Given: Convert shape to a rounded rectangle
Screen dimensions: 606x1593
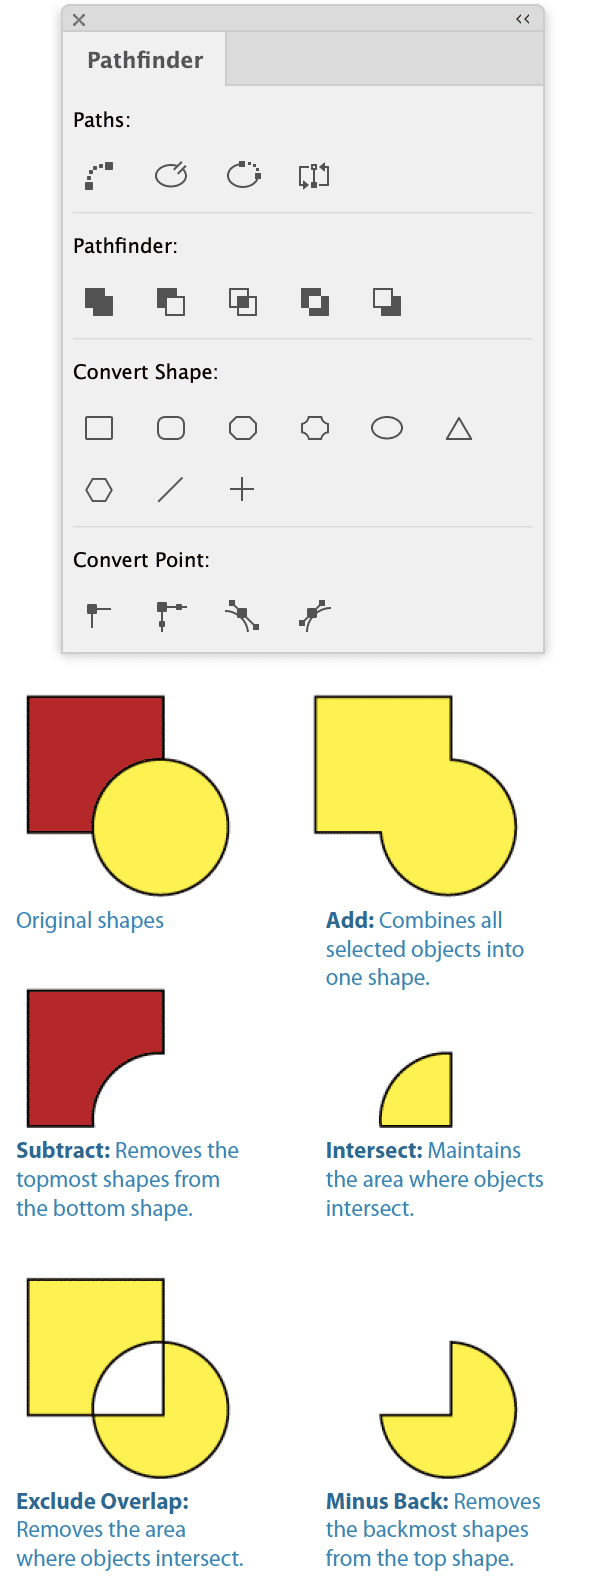Looking at the screenshot, I should click(x=171, y=428).
